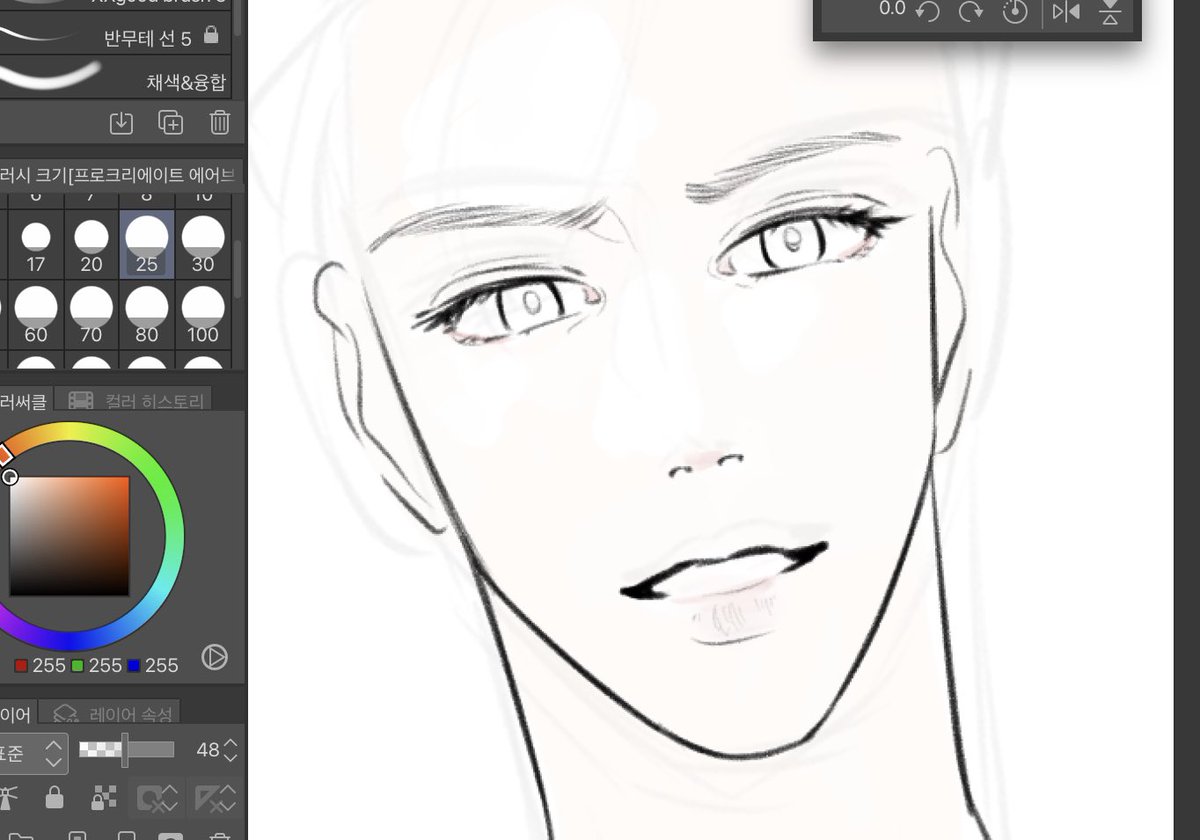Screen dimensions: 1200x840
Task: Choose brush size 100
Action: pyautogui.click(x=203, y=314)
